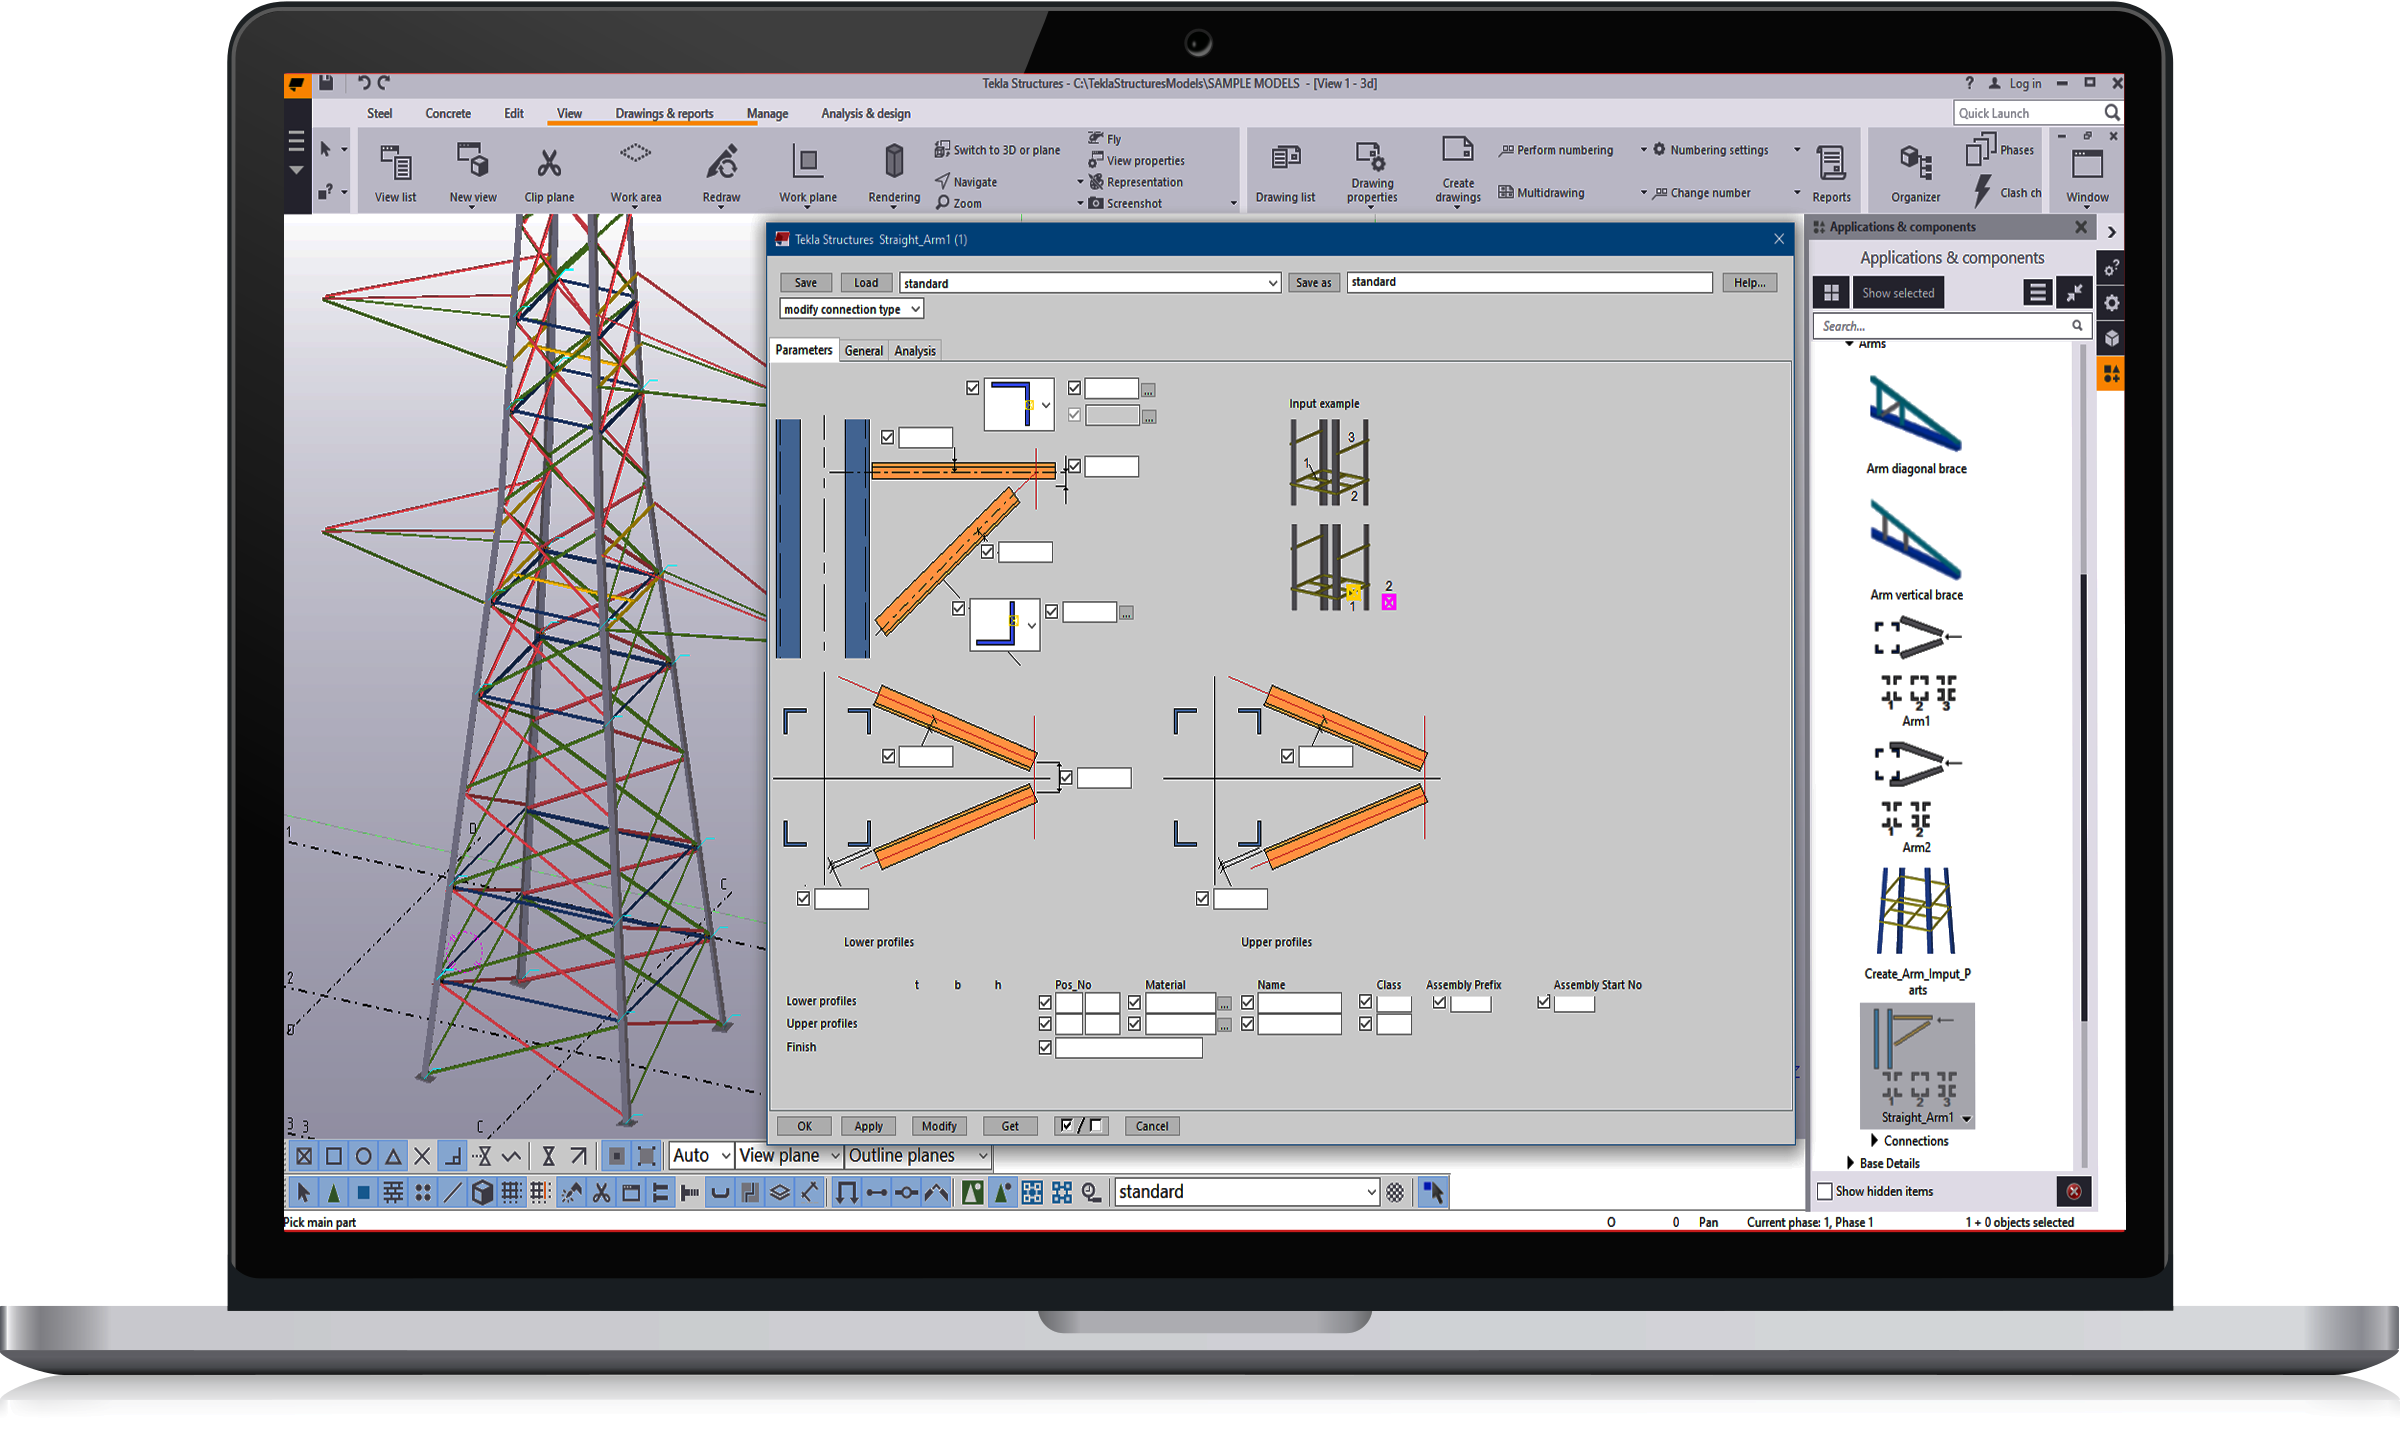Open the Analysis & design tab
The height and width of the screenshot is (1444, 2400).
(866, 114)
